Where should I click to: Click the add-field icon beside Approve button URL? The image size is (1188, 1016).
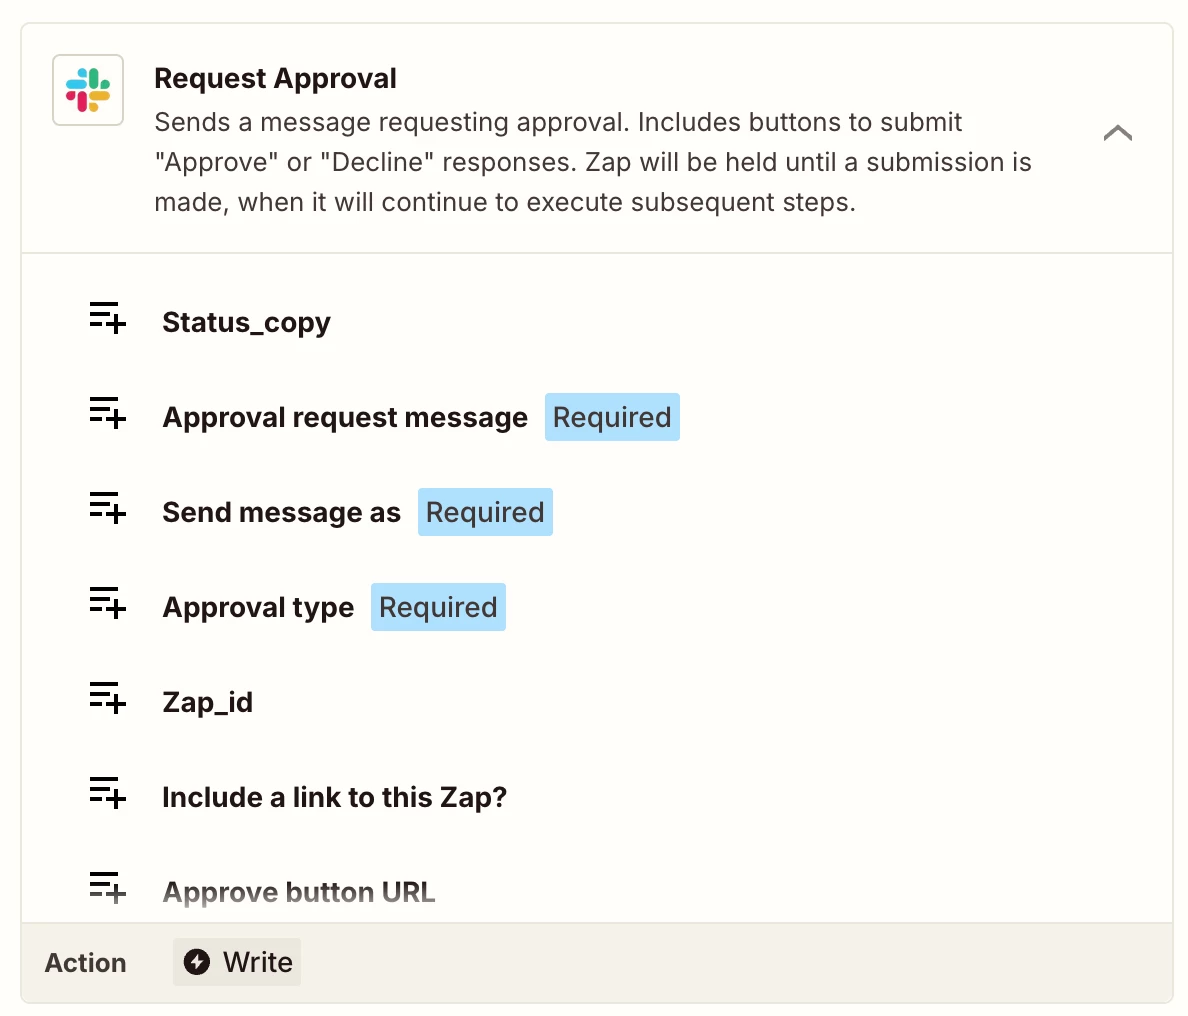[107, 888]
